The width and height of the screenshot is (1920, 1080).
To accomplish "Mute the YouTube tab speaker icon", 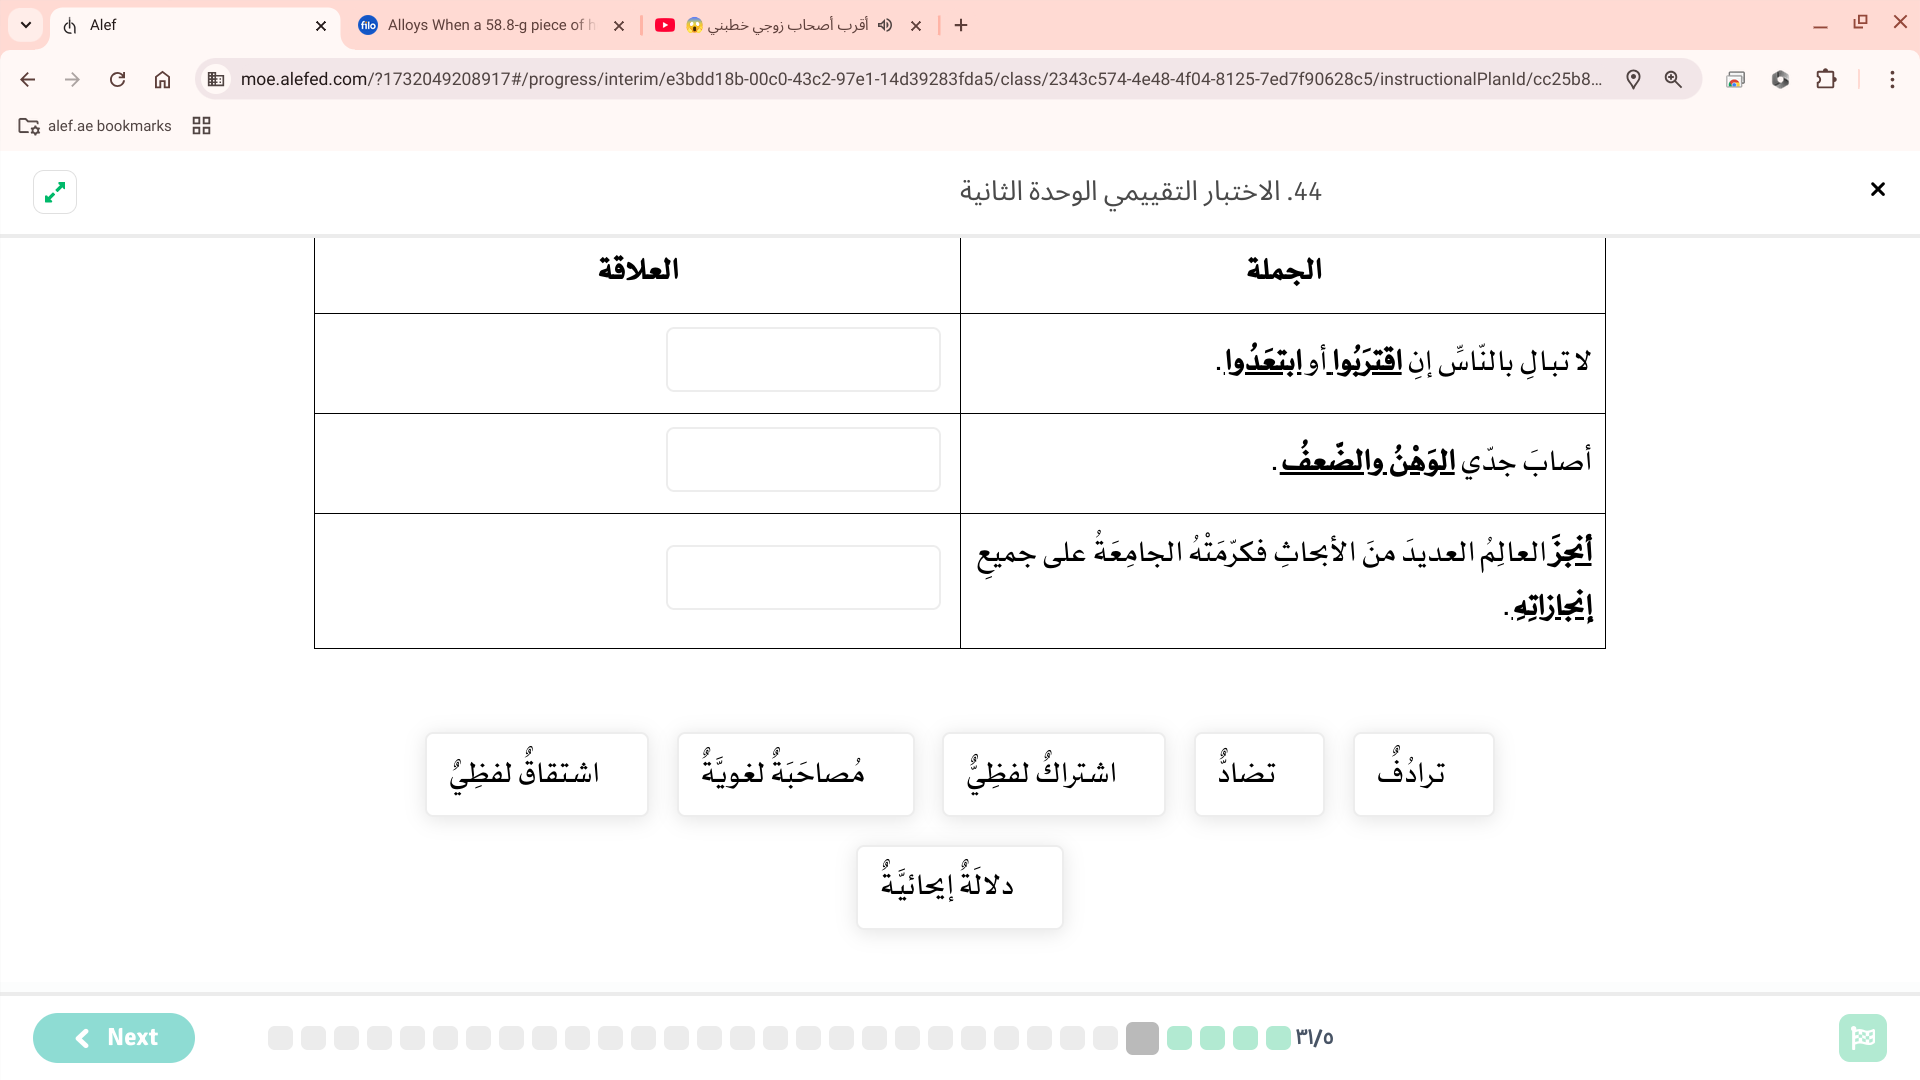I will tap(885, 25).
